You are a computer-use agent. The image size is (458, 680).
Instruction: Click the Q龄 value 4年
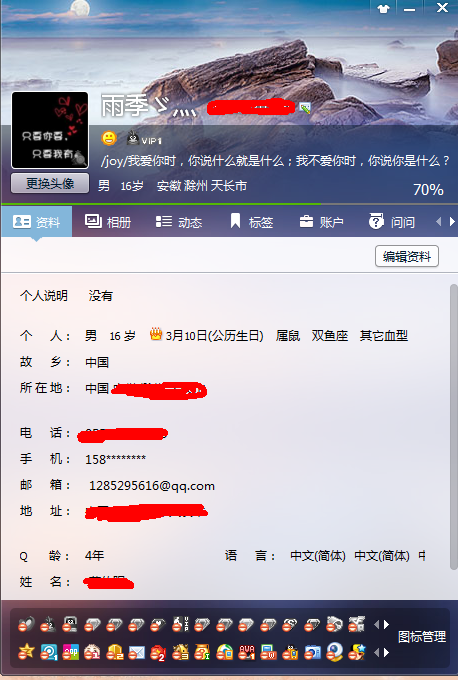pos(95,556)
